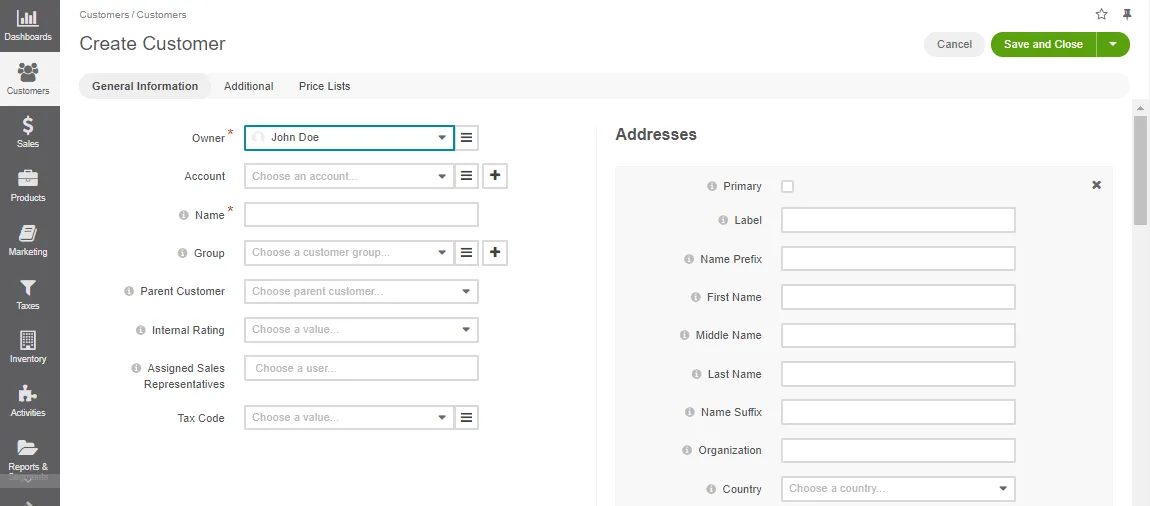Click into the customer Name input field

[361, 215]
